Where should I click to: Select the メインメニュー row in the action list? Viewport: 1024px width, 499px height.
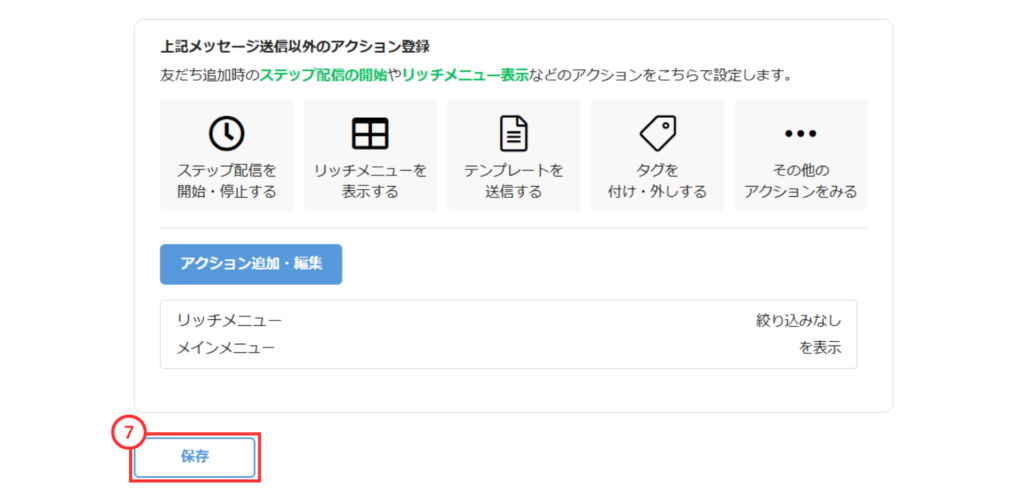[x=226, y=348]
